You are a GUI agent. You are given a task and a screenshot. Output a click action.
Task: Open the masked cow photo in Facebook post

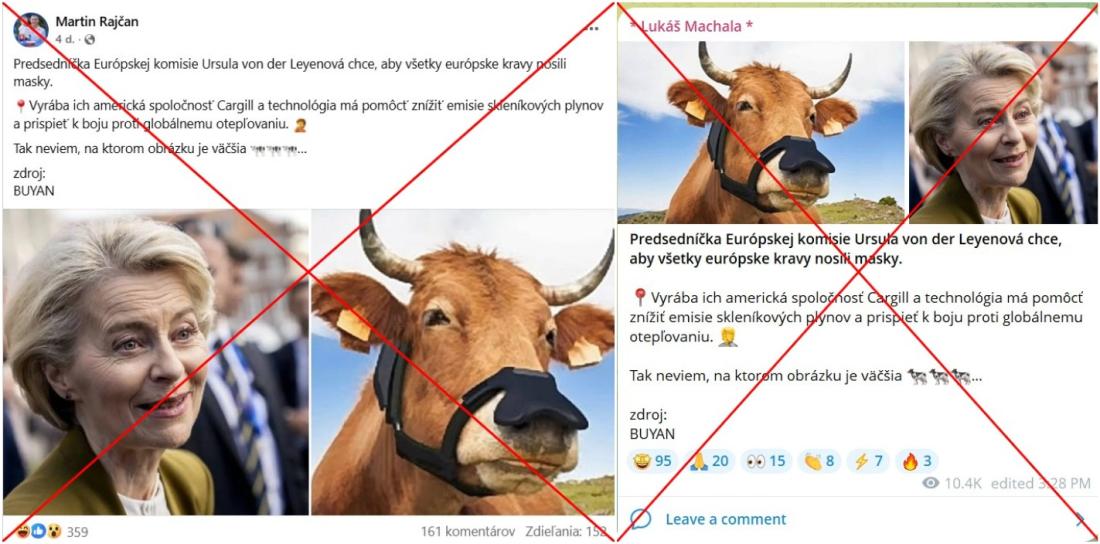click(x=463, y=362)
